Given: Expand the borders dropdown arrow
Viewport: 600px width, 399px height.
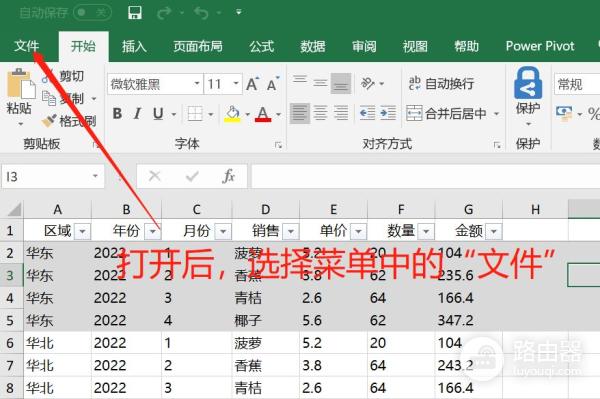Looking at the screenshot, I should (210, 114).
